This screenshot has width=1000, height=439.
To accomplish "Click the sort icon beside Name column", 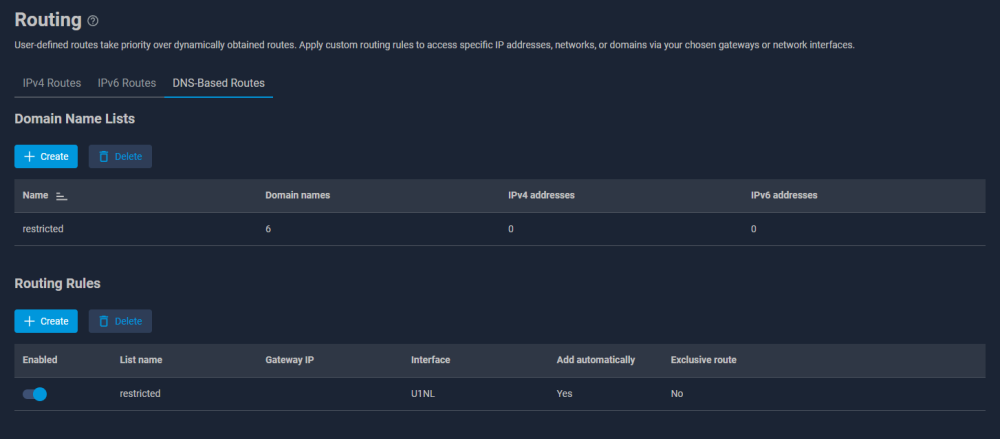I will click(61, 196).
